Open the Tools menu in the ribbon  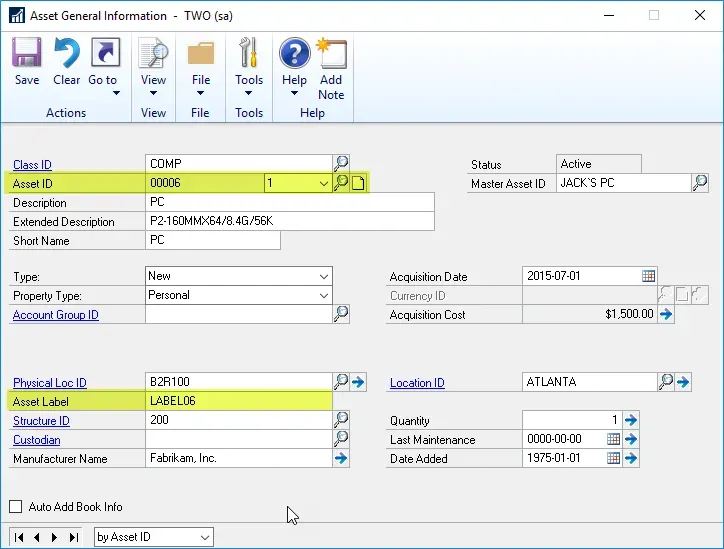(x=249, y=68)
